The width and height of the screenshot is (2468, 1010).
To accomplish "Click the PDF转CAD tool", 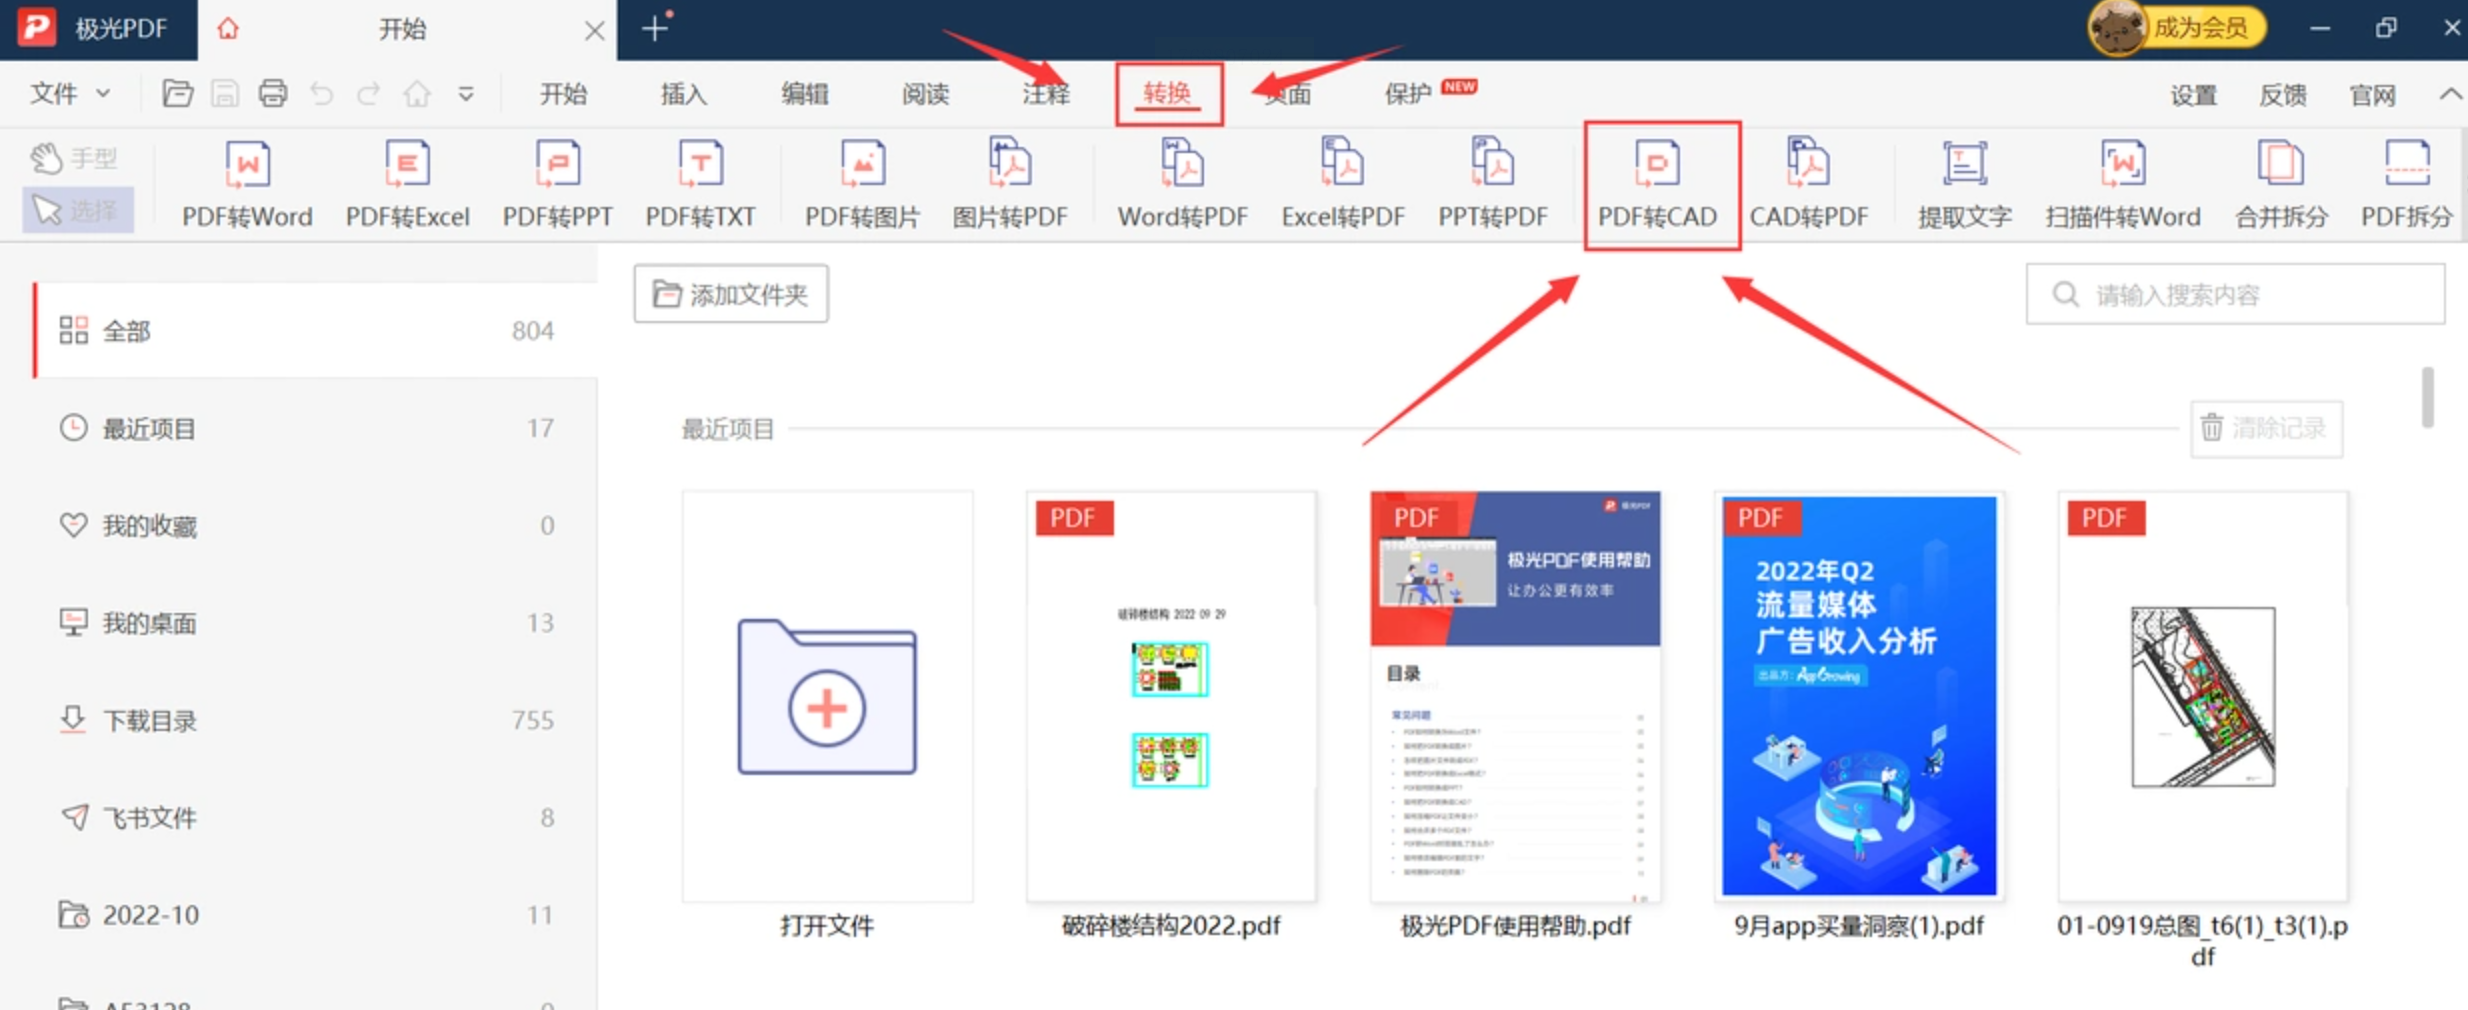I will pos(1657,185).
